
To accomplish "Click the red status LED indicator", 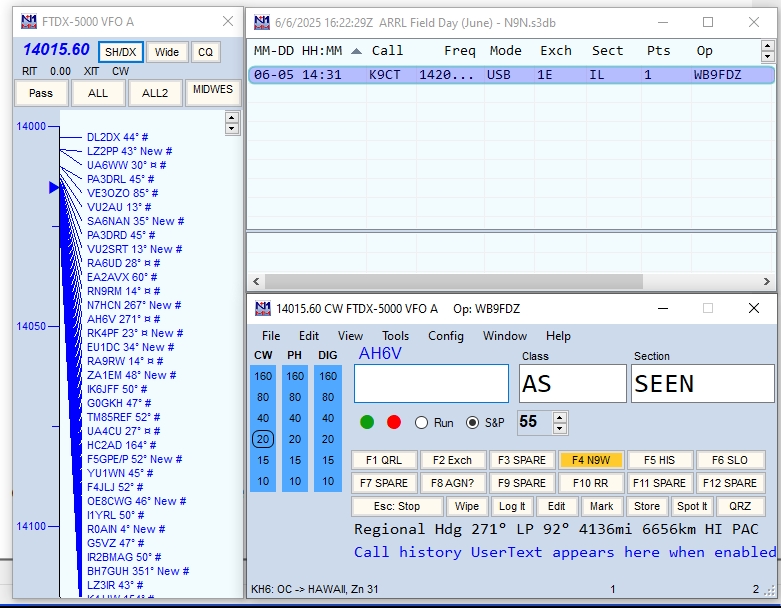I will (394, 422).
